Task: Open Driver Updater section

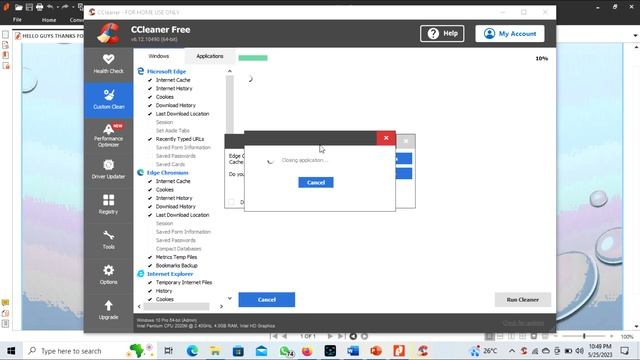Action: pos(109,169)
